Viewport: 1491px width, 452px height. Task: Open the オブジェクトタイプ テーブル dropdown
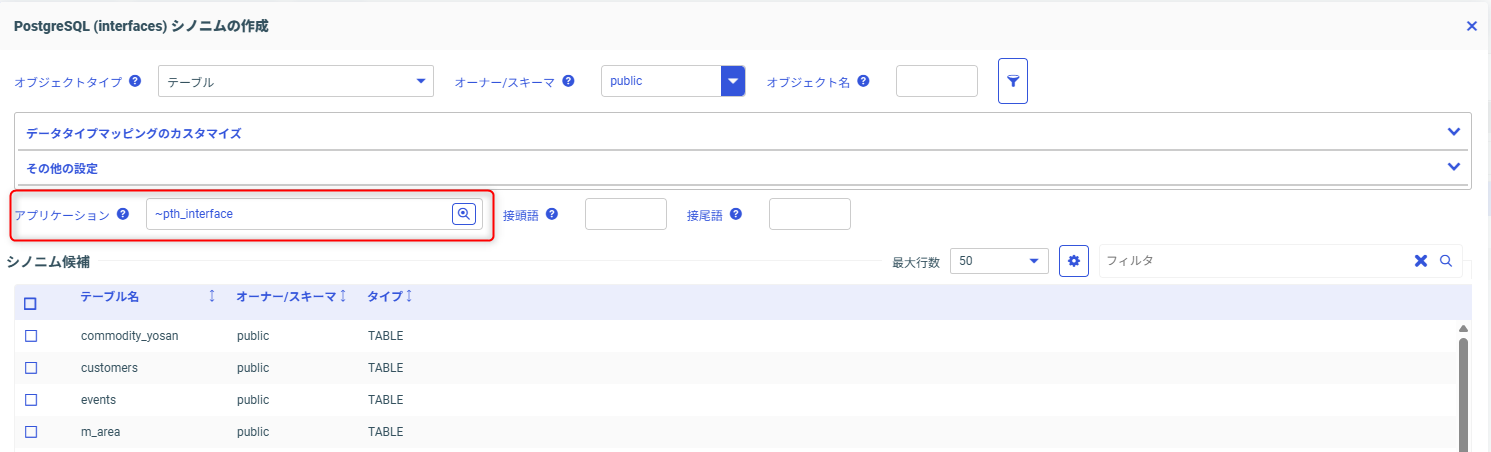[296, 82]
